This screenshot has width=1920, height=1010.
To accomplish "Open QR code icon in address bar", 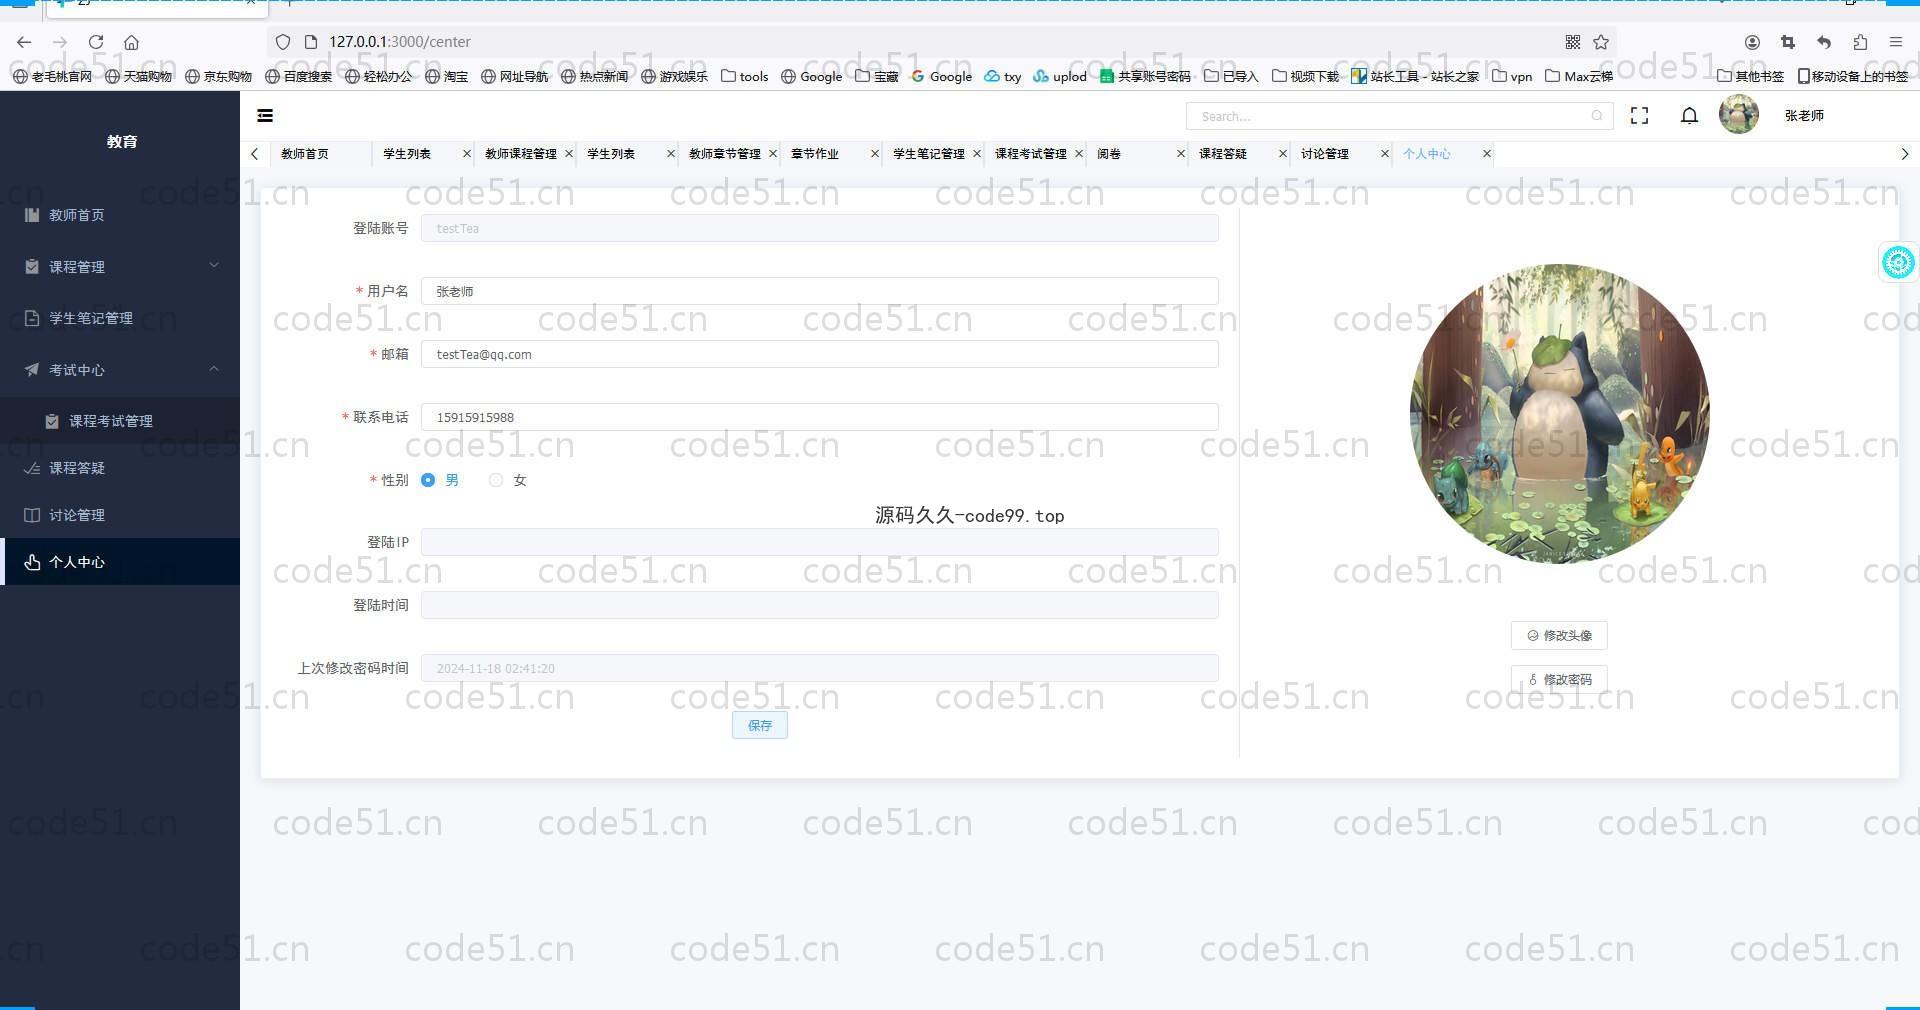I will point(1573,42).
